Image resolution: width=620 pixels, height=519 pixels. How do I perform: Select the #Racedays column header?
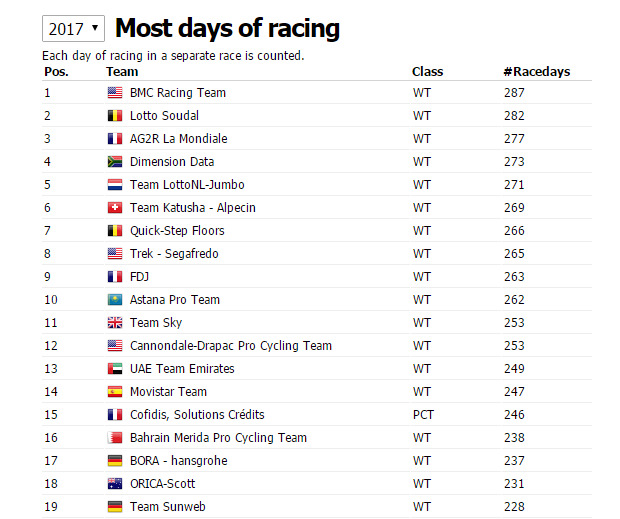pyautogui.click(x=537, y=72)
